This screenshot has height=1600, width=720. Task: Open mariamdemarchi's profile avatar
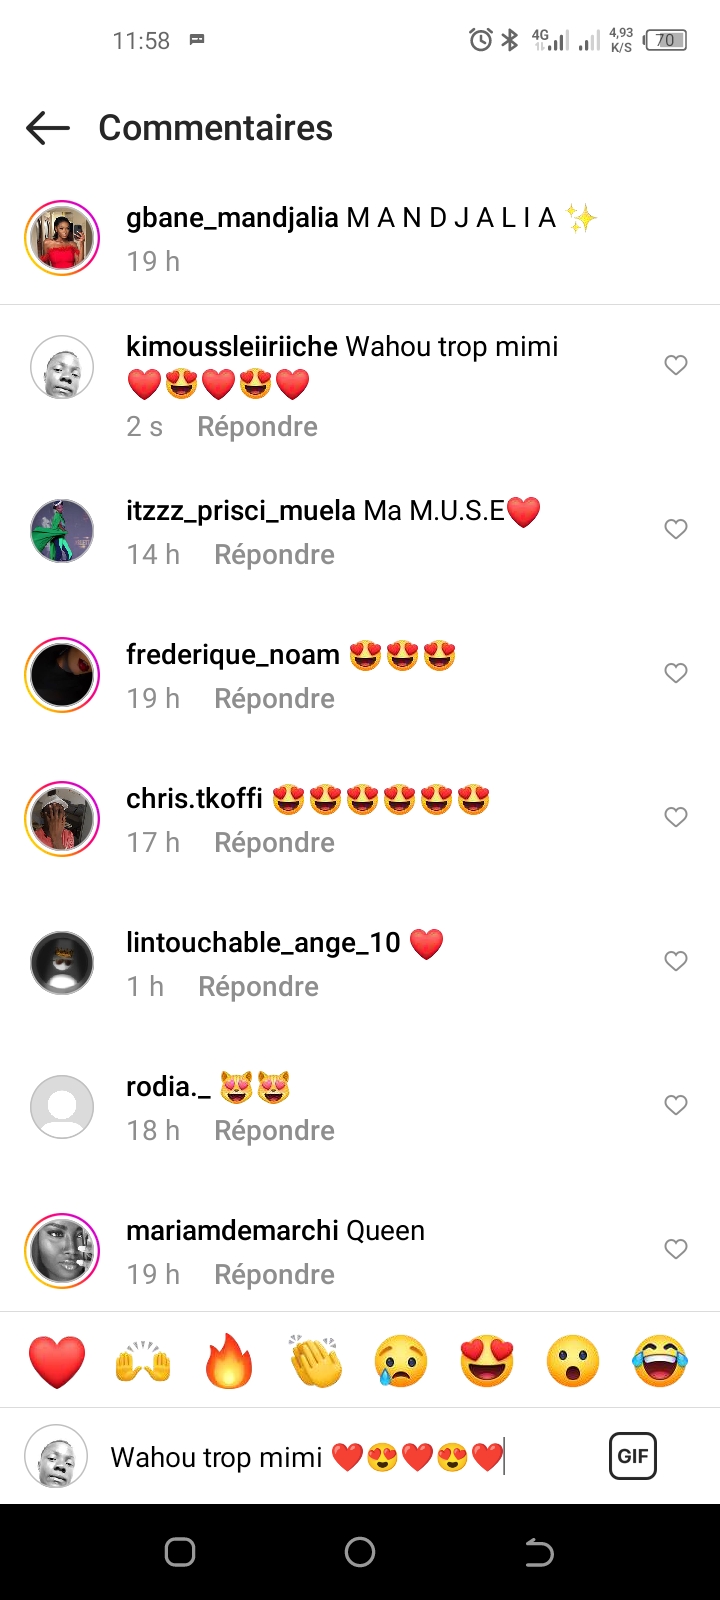coord(62,1250)
